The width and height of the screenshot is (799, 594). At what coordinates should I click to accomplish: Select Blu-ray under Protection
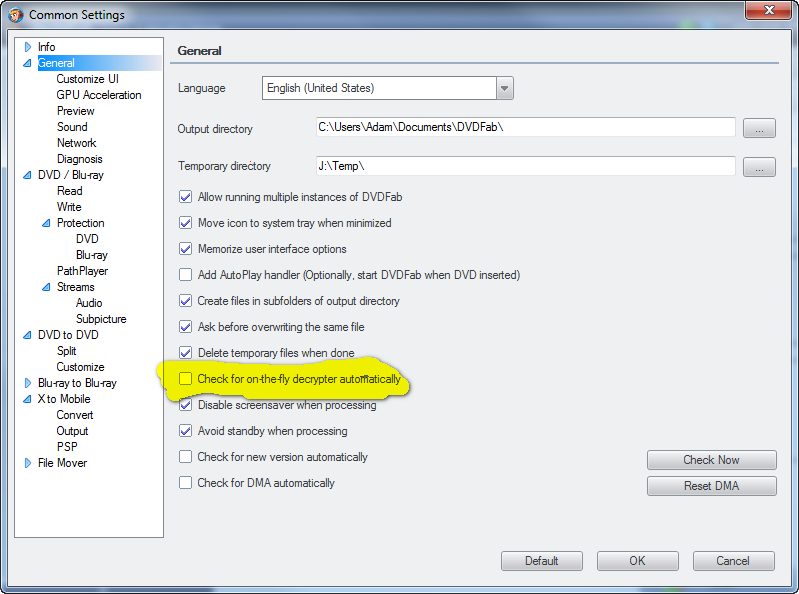92,255
